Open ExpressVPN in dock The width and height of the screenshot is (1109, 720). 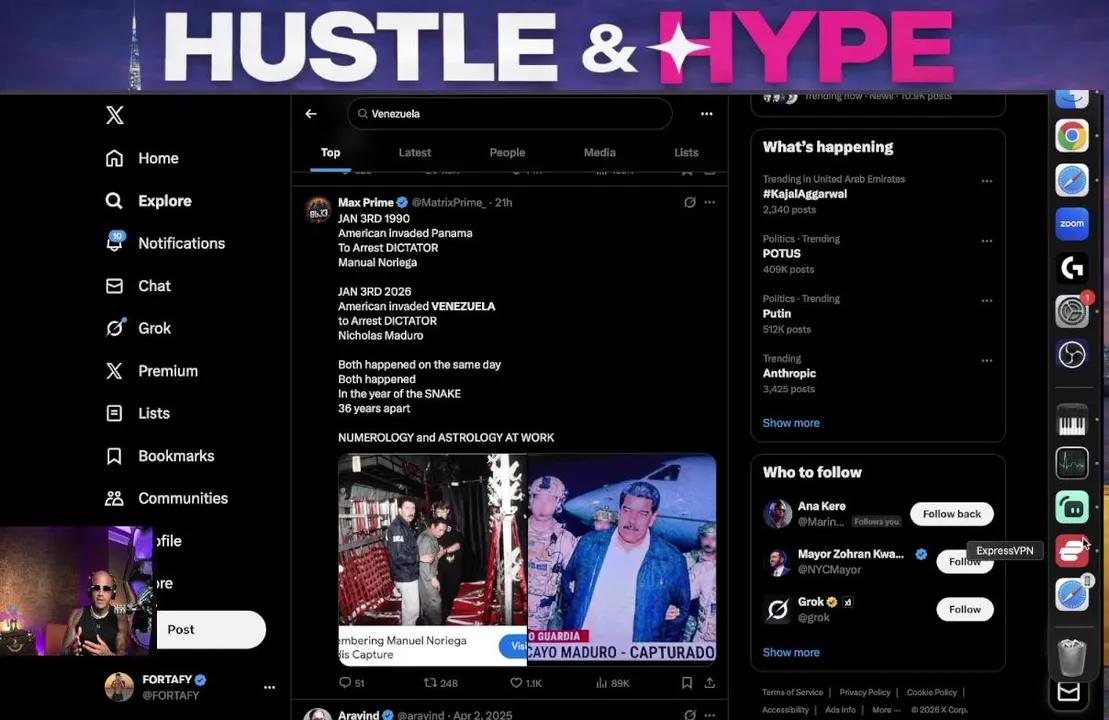(x=1072, y=551)
